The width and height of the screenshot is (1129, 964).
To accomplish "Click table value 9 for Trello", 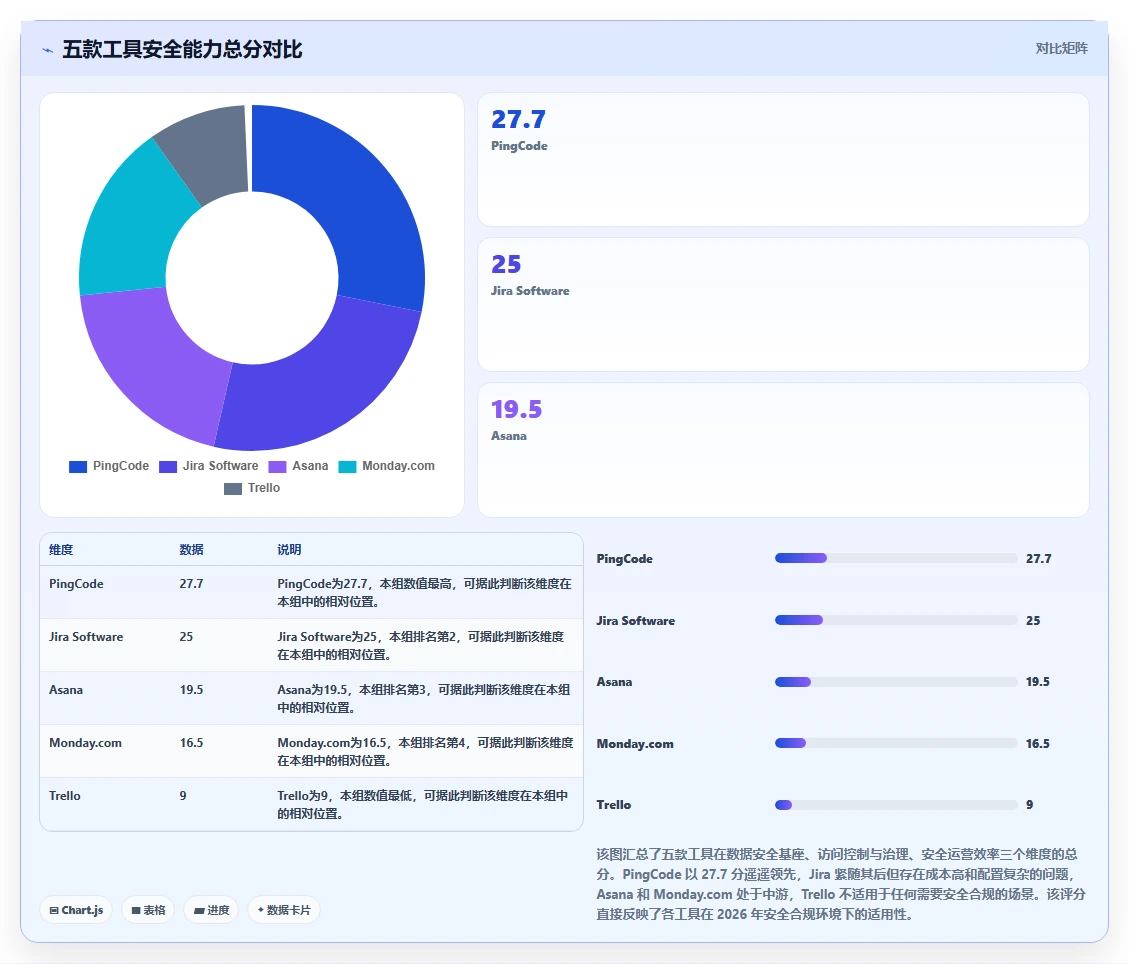I will pos(183,796).
